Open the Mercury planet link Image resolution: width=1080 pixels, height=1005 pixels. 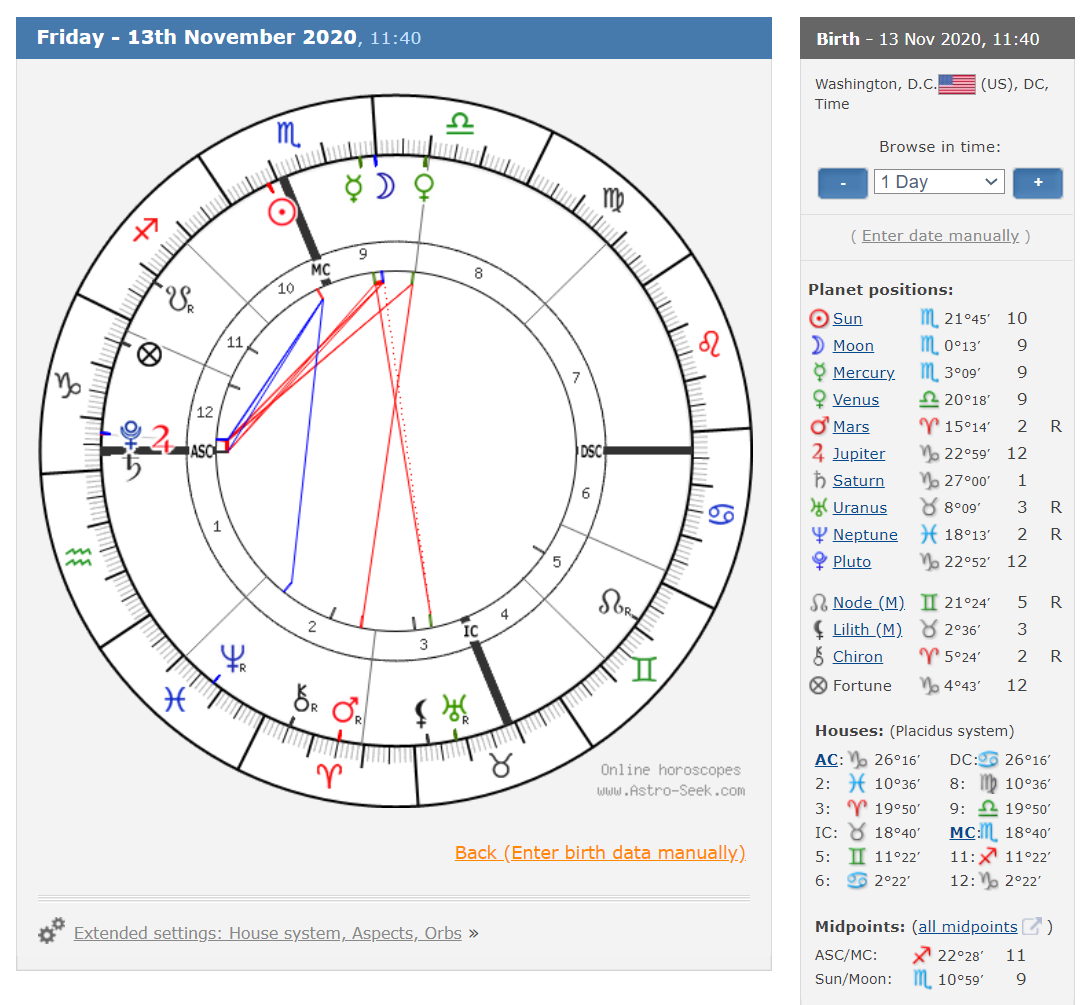coord(863,373)
